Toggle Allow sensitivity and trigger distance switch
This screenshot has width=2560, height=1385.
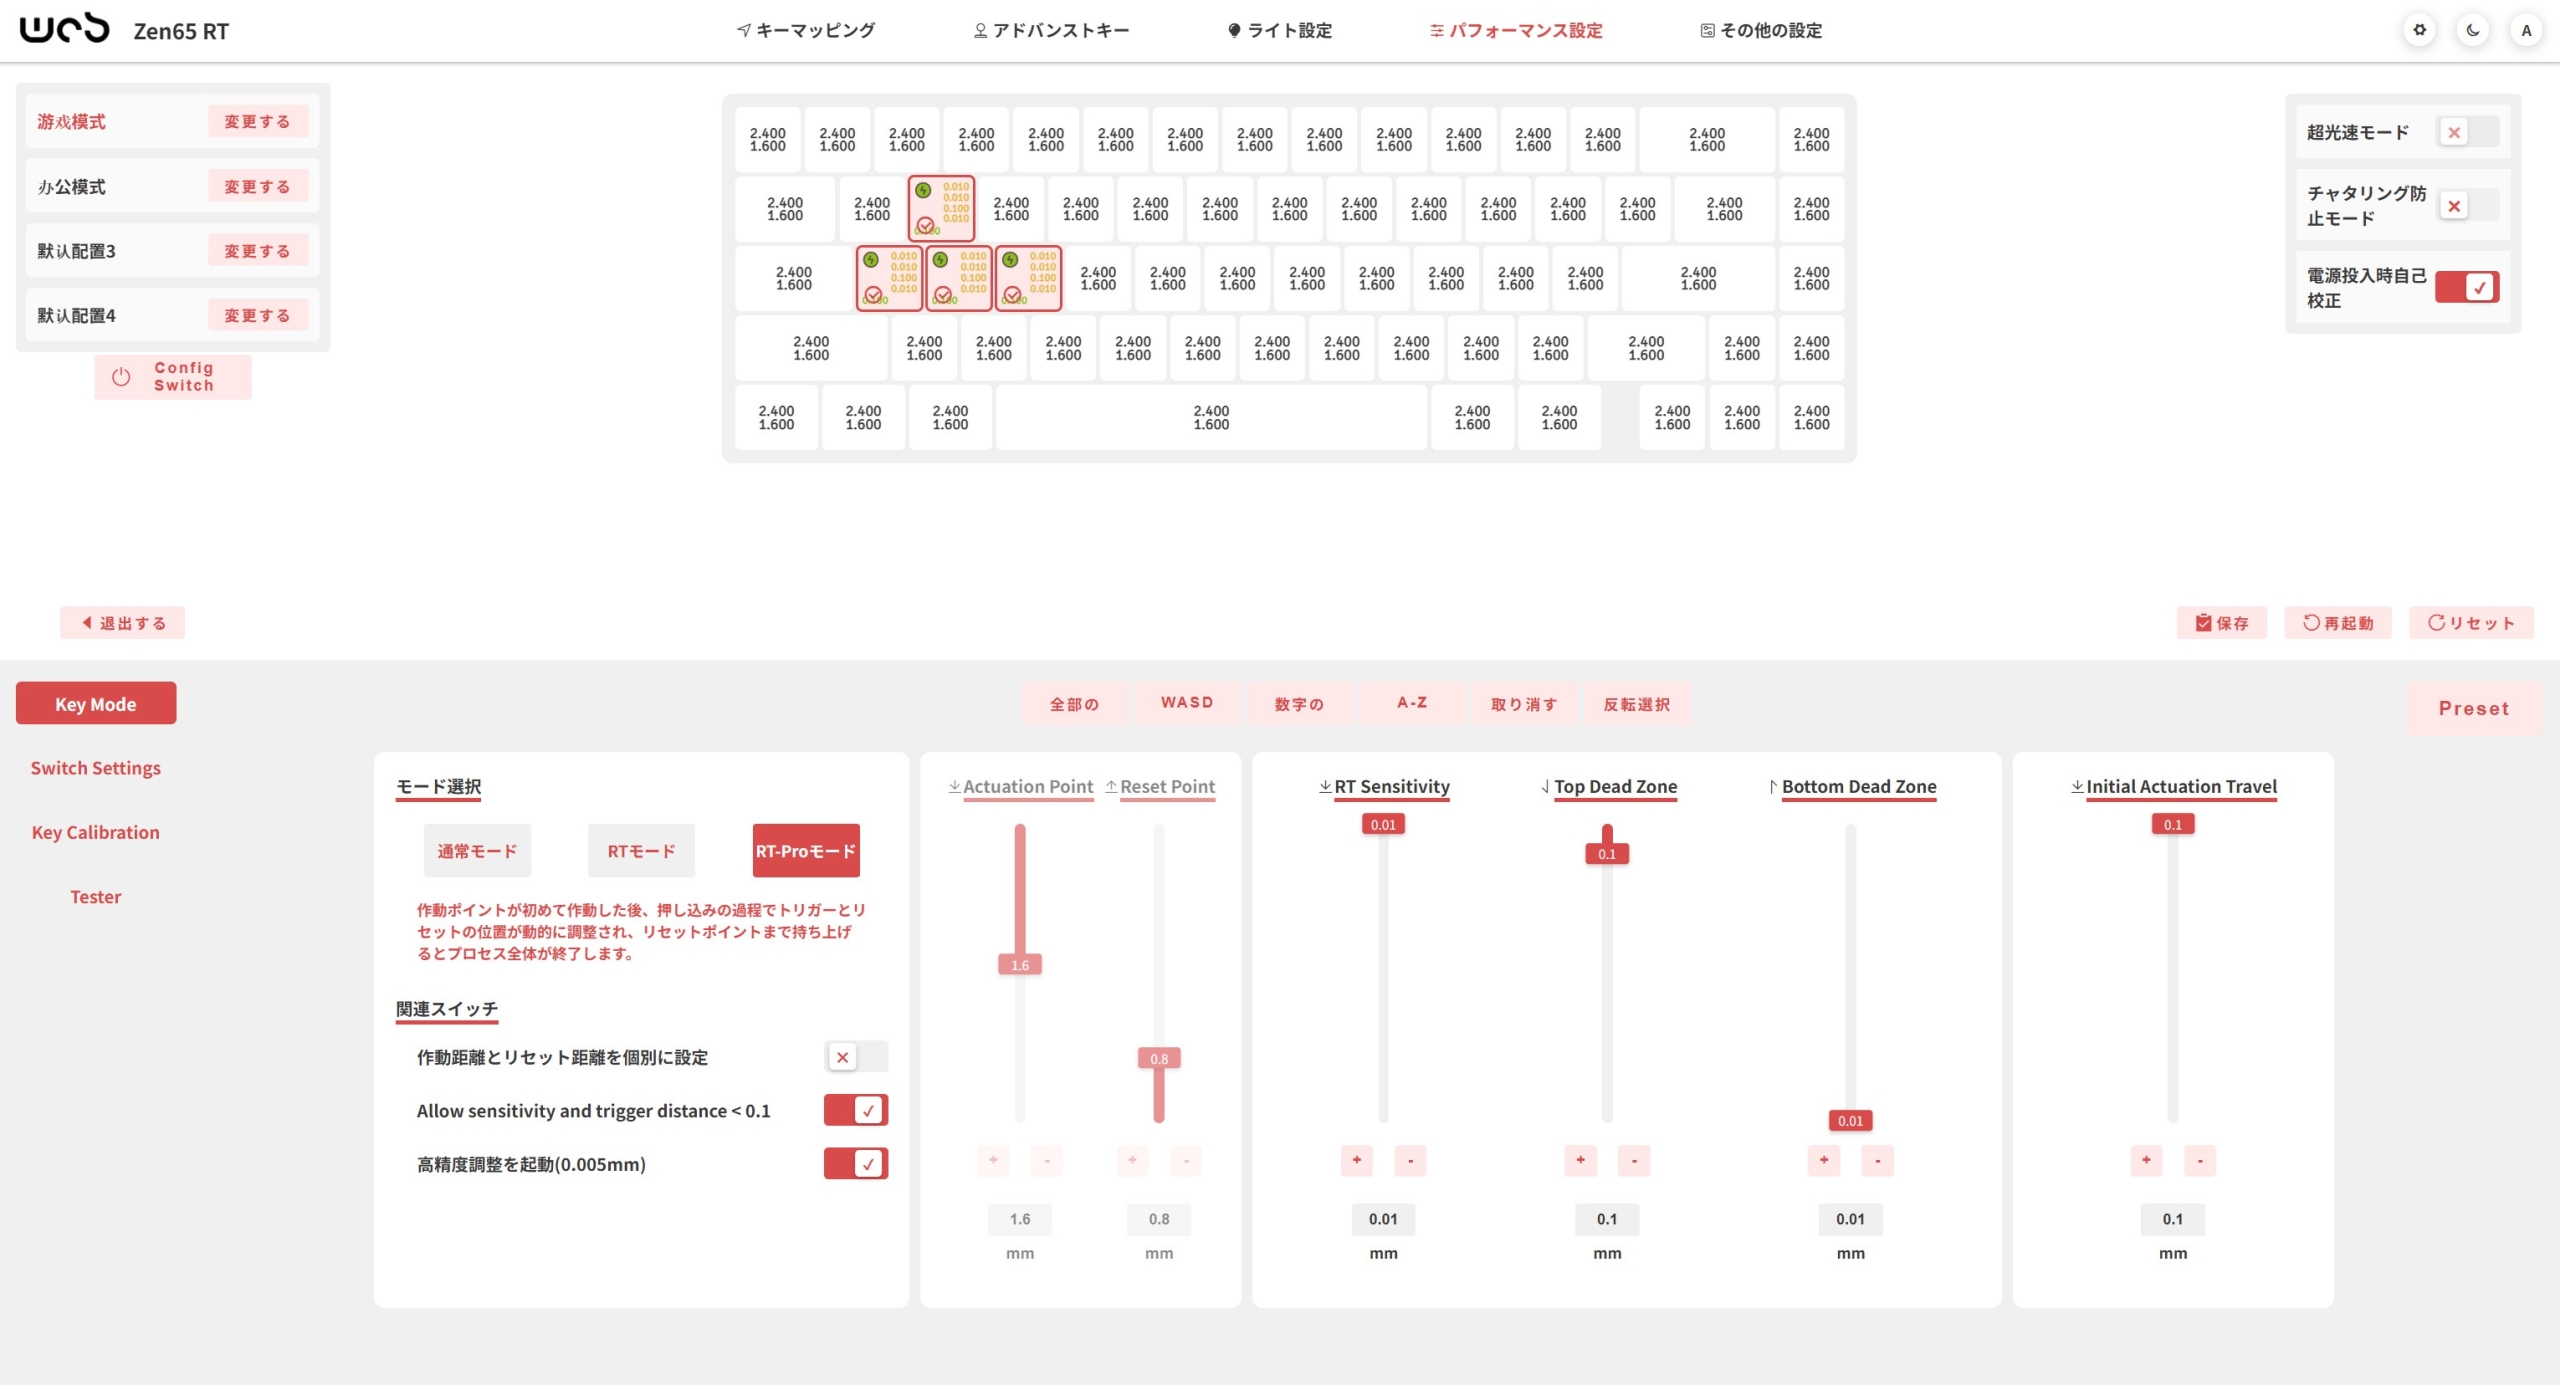pyautogui.click(x=856, y=1110)
